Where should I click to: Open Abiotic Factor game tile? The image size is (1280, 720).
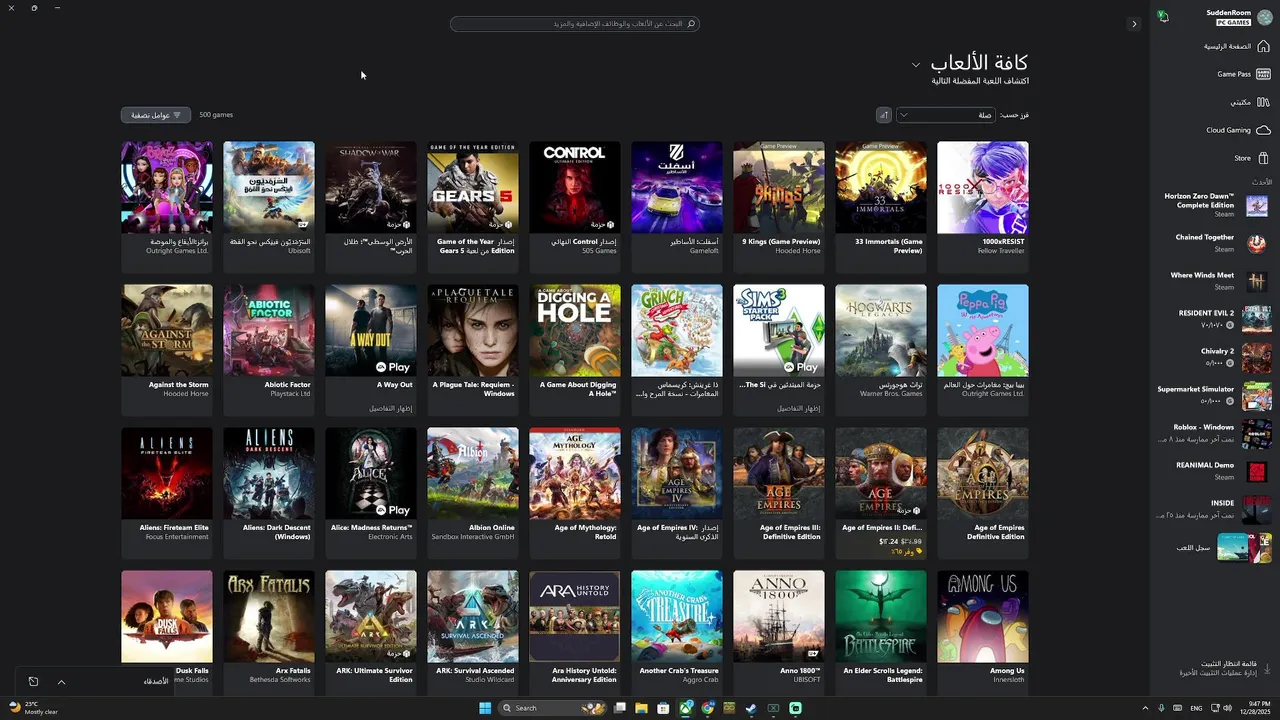tap(269, 349)
